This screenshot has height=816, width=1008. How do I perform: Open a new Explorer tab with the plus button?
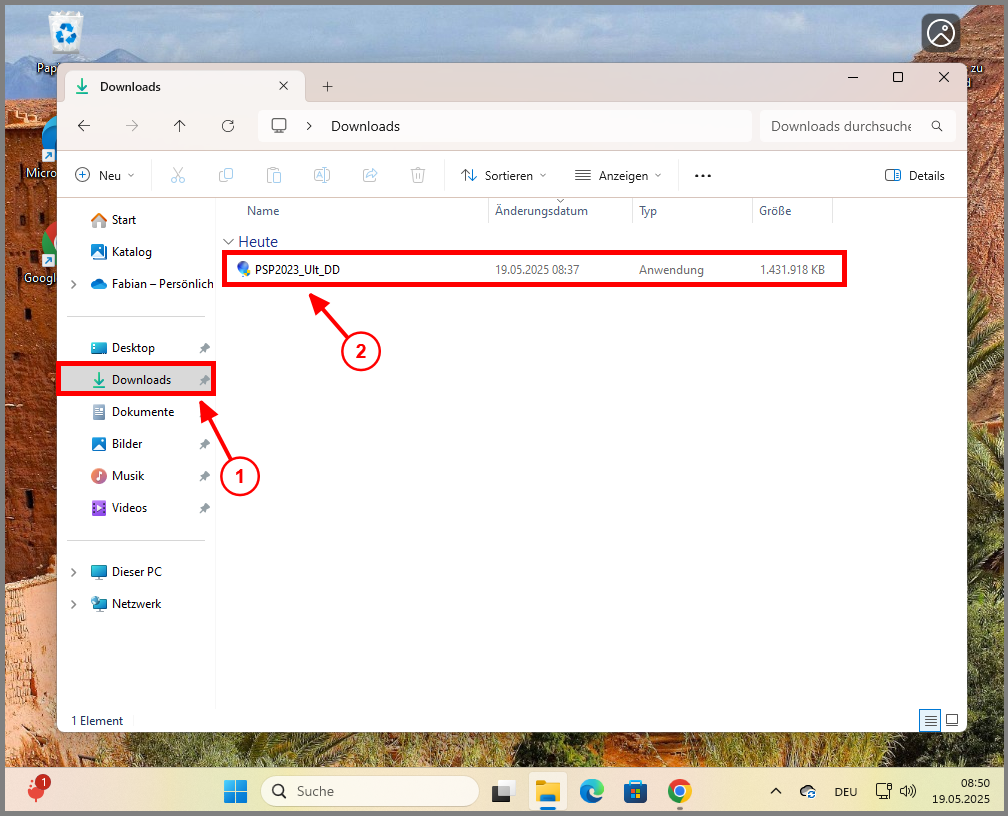[x=327, y=86]
